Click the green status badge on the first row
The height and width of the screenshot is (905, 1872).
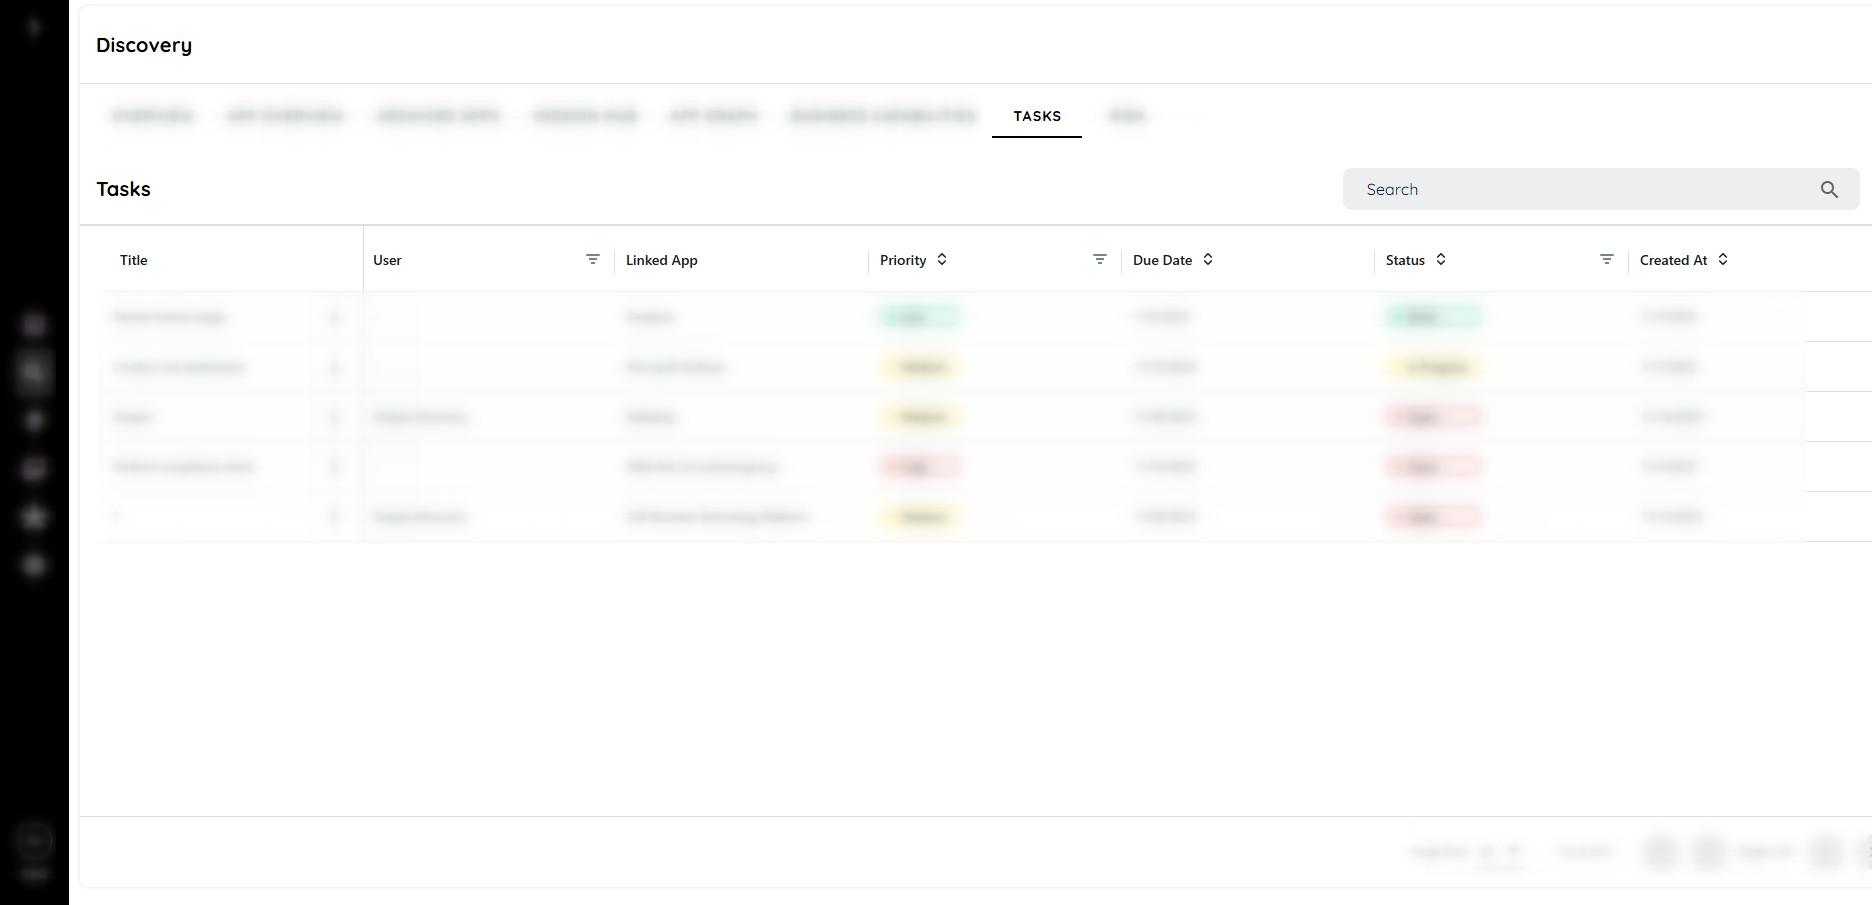[x=1433, y=316]
